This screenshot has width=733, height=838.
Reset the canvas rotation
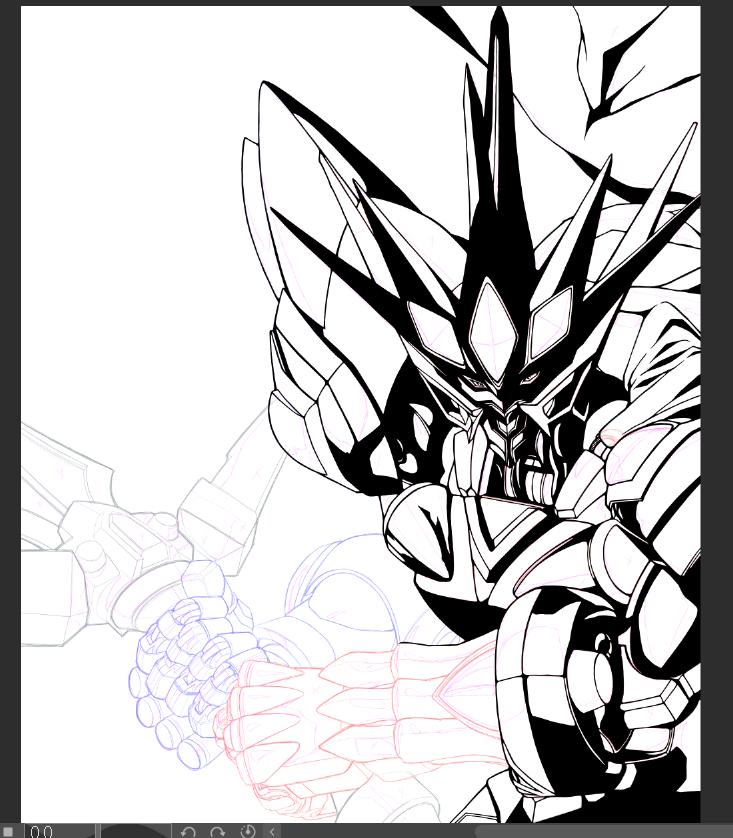[x=248, y=831]
